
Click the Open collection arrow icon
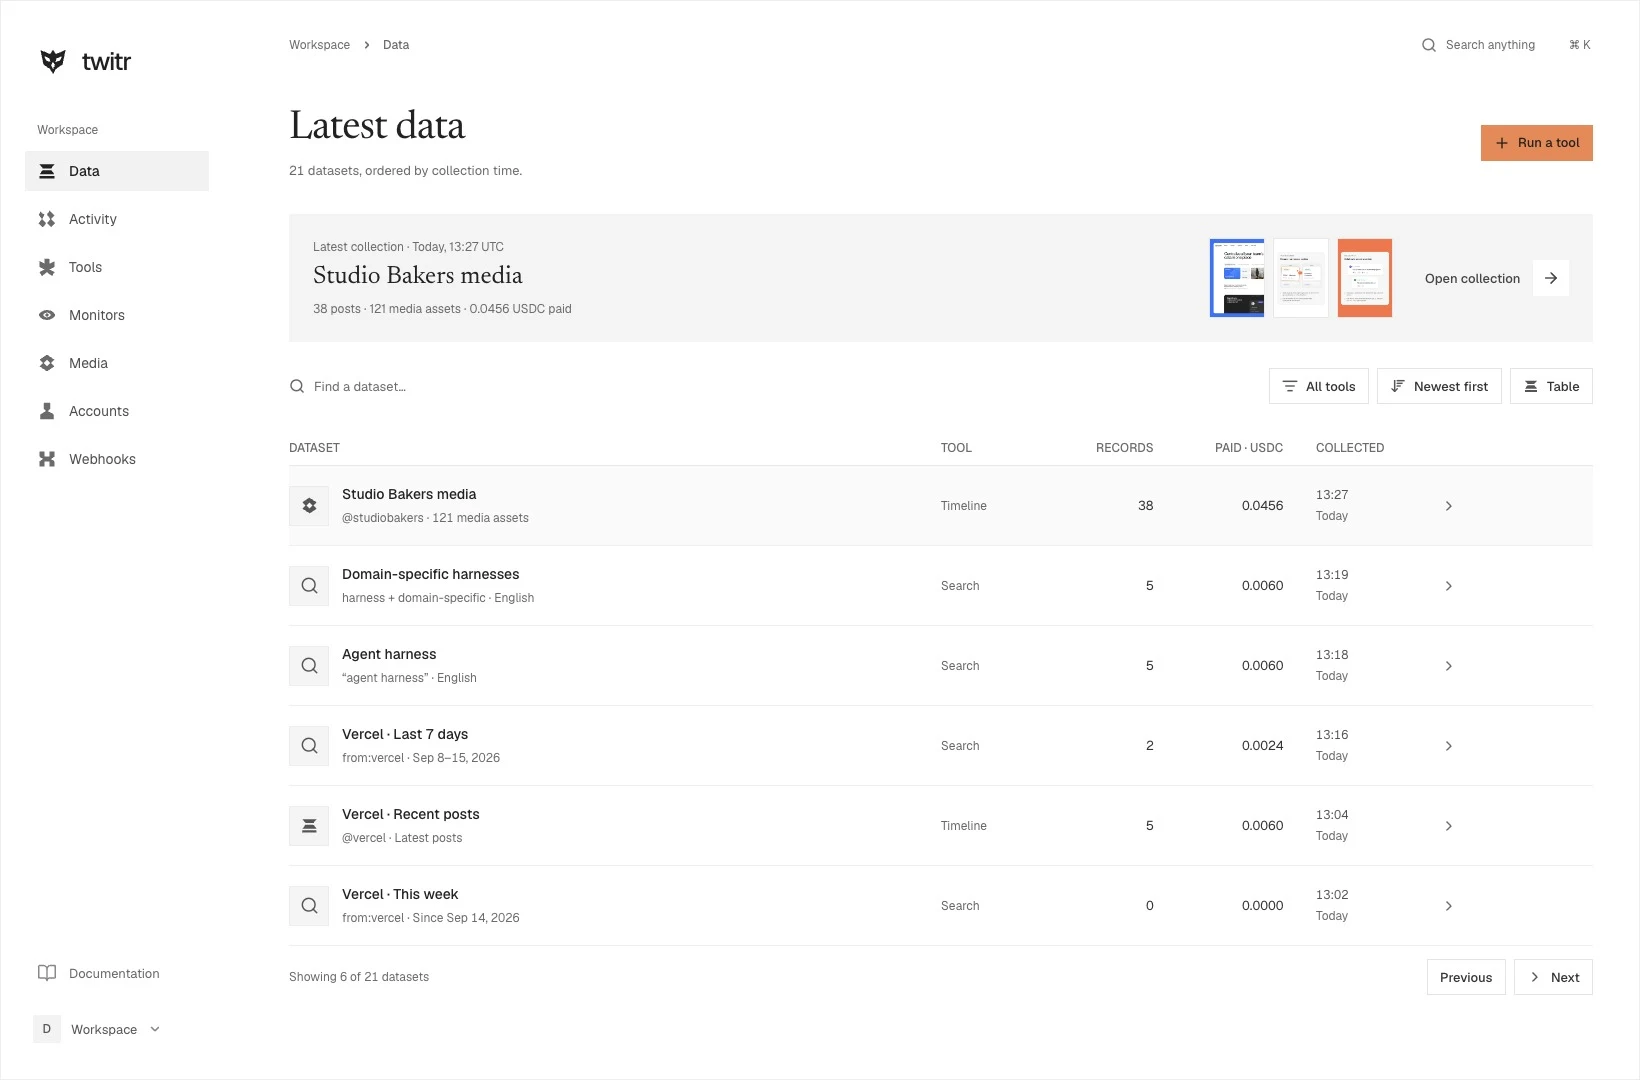pos(1551,278)
